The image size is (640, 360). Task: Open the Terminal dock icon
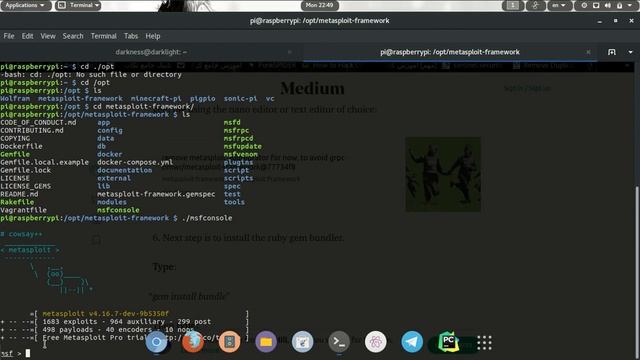[x=339, y=342]
